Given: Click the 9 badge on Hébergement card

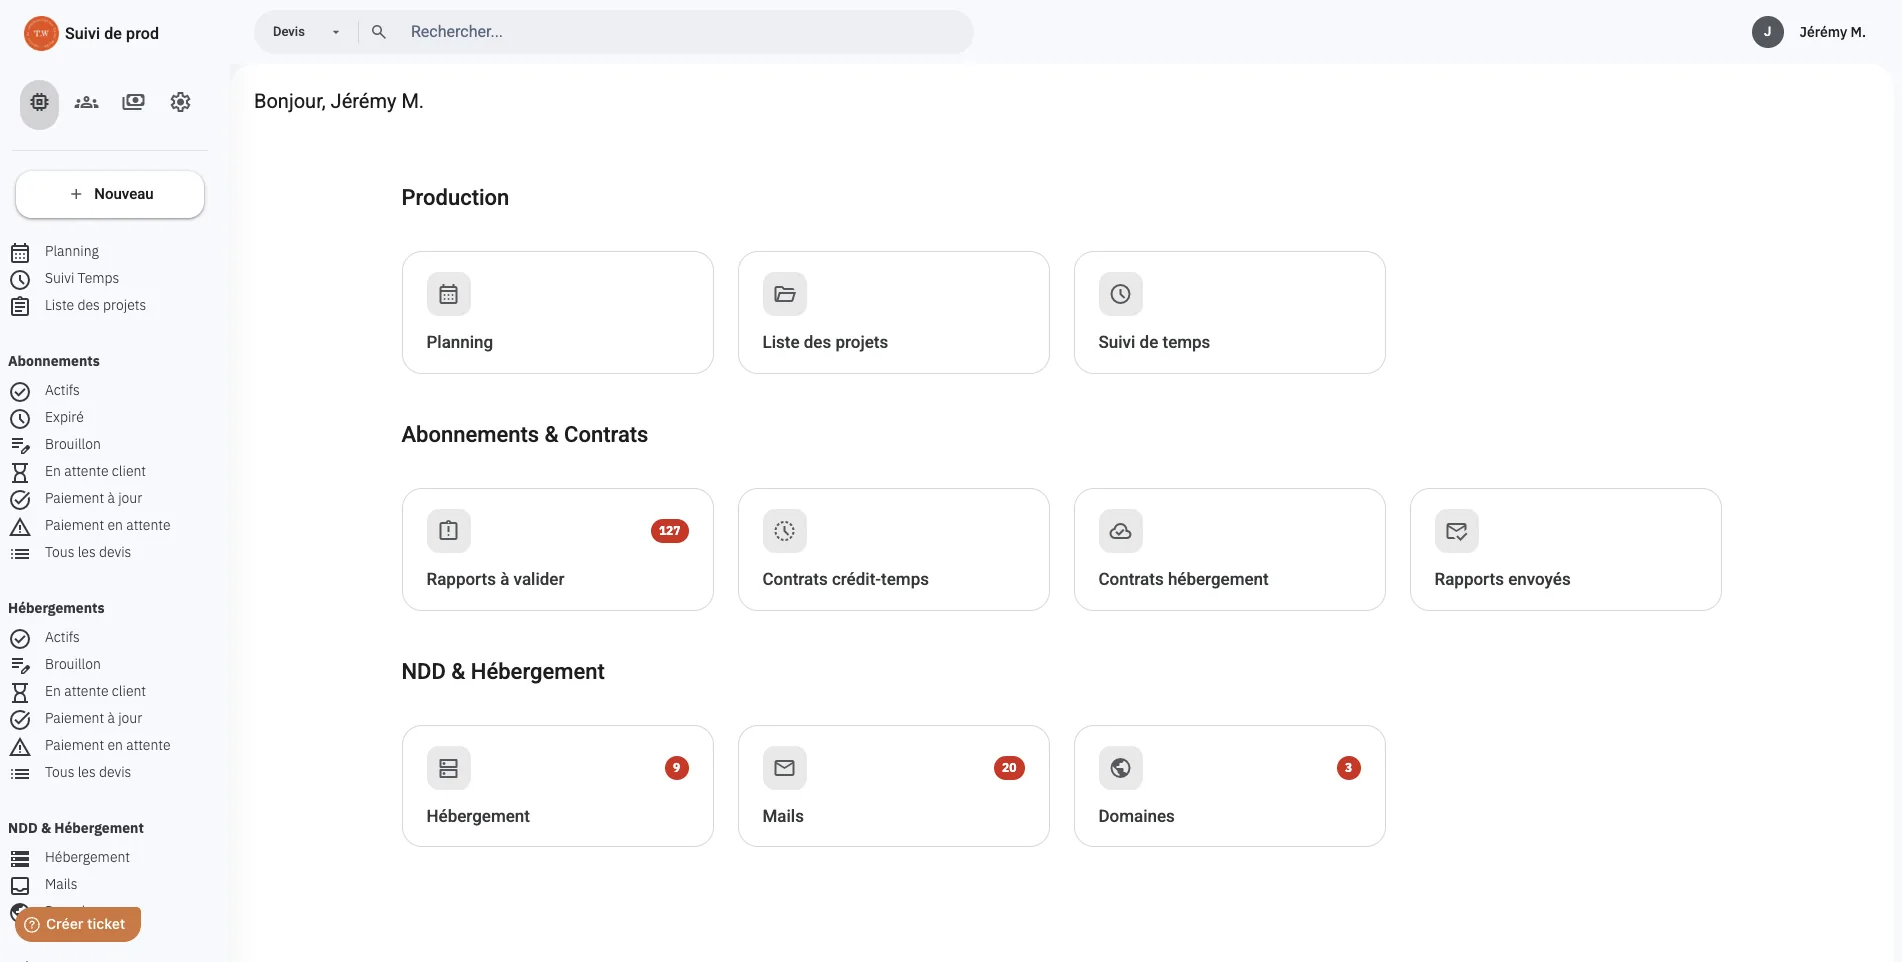Looking at the screenshot, I should 677,768.
